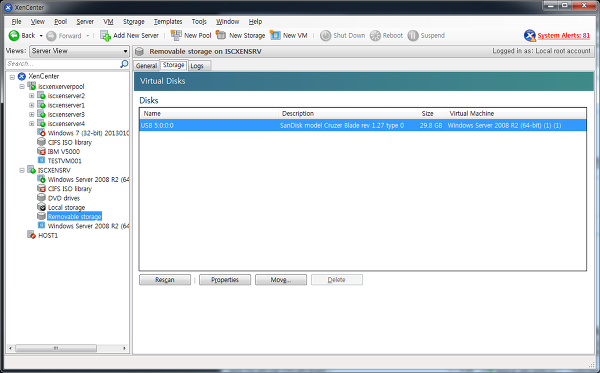600x373 pixels.
Task: Click the Forward arrow icon
Action: pyautogui.click(x=51, y=36)
